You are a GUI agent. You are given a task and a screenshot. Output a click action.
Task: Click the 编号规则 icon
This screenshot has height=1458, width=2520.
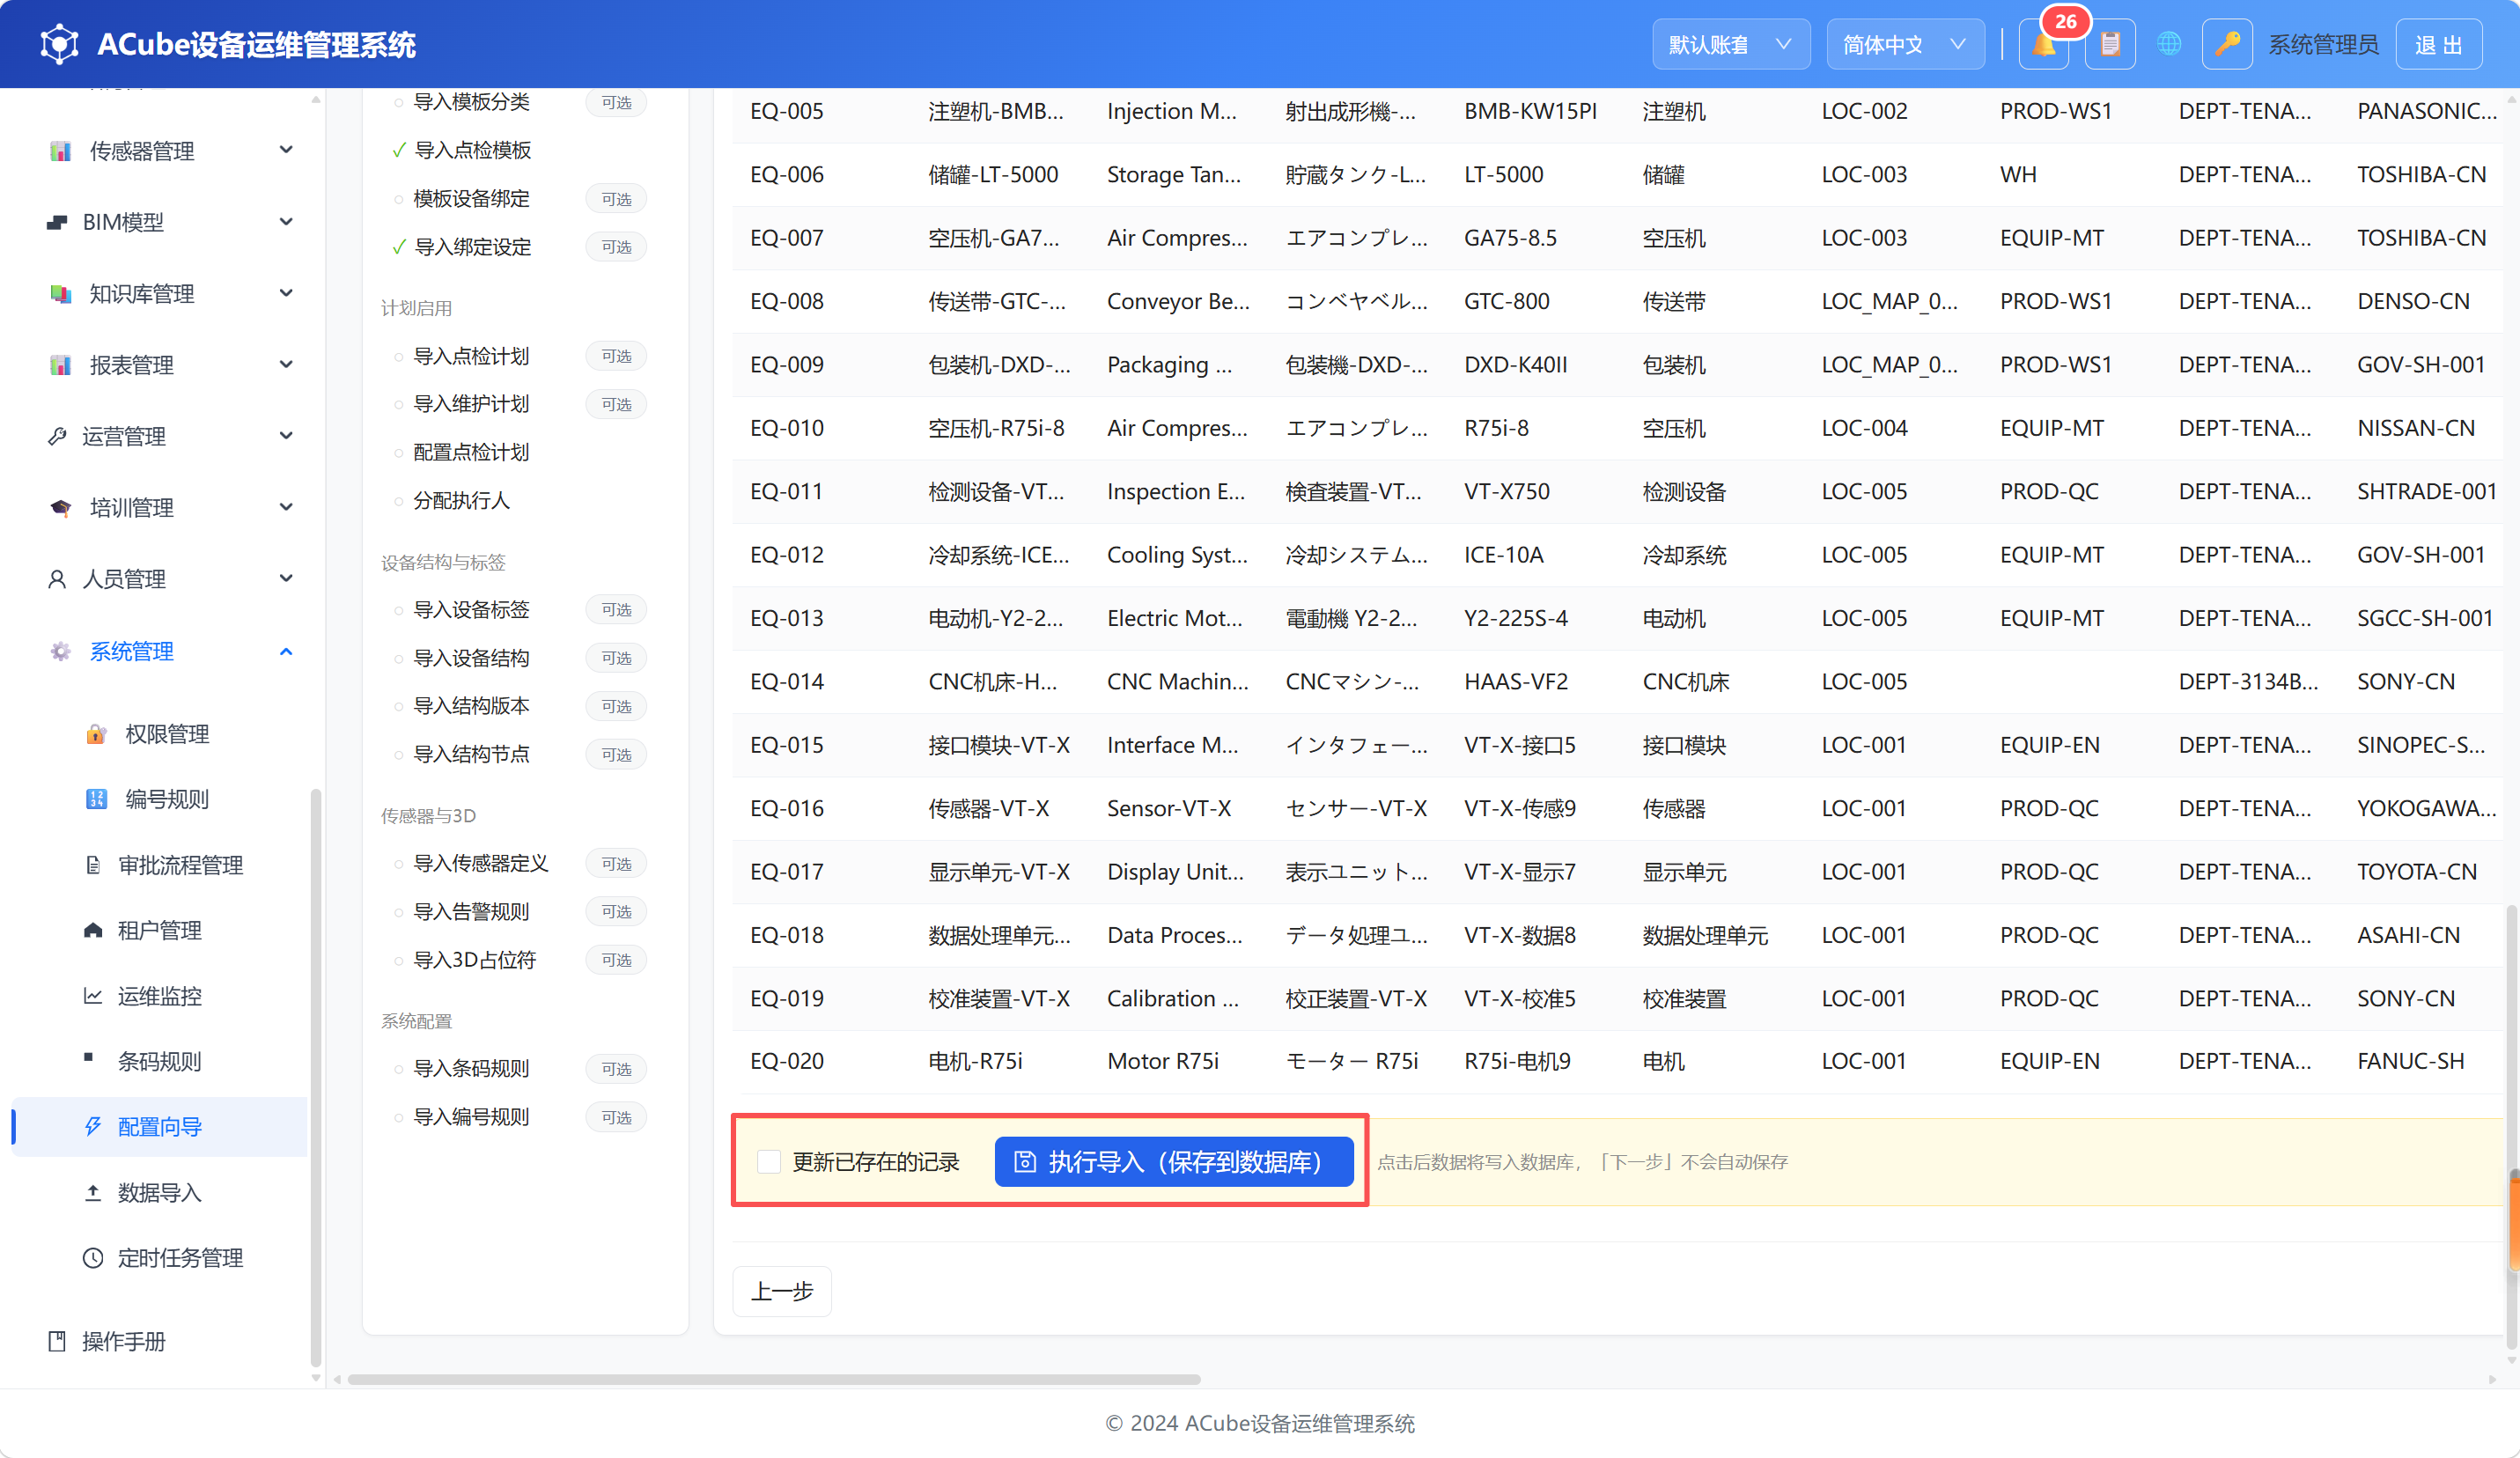click(x=96, y=799)
